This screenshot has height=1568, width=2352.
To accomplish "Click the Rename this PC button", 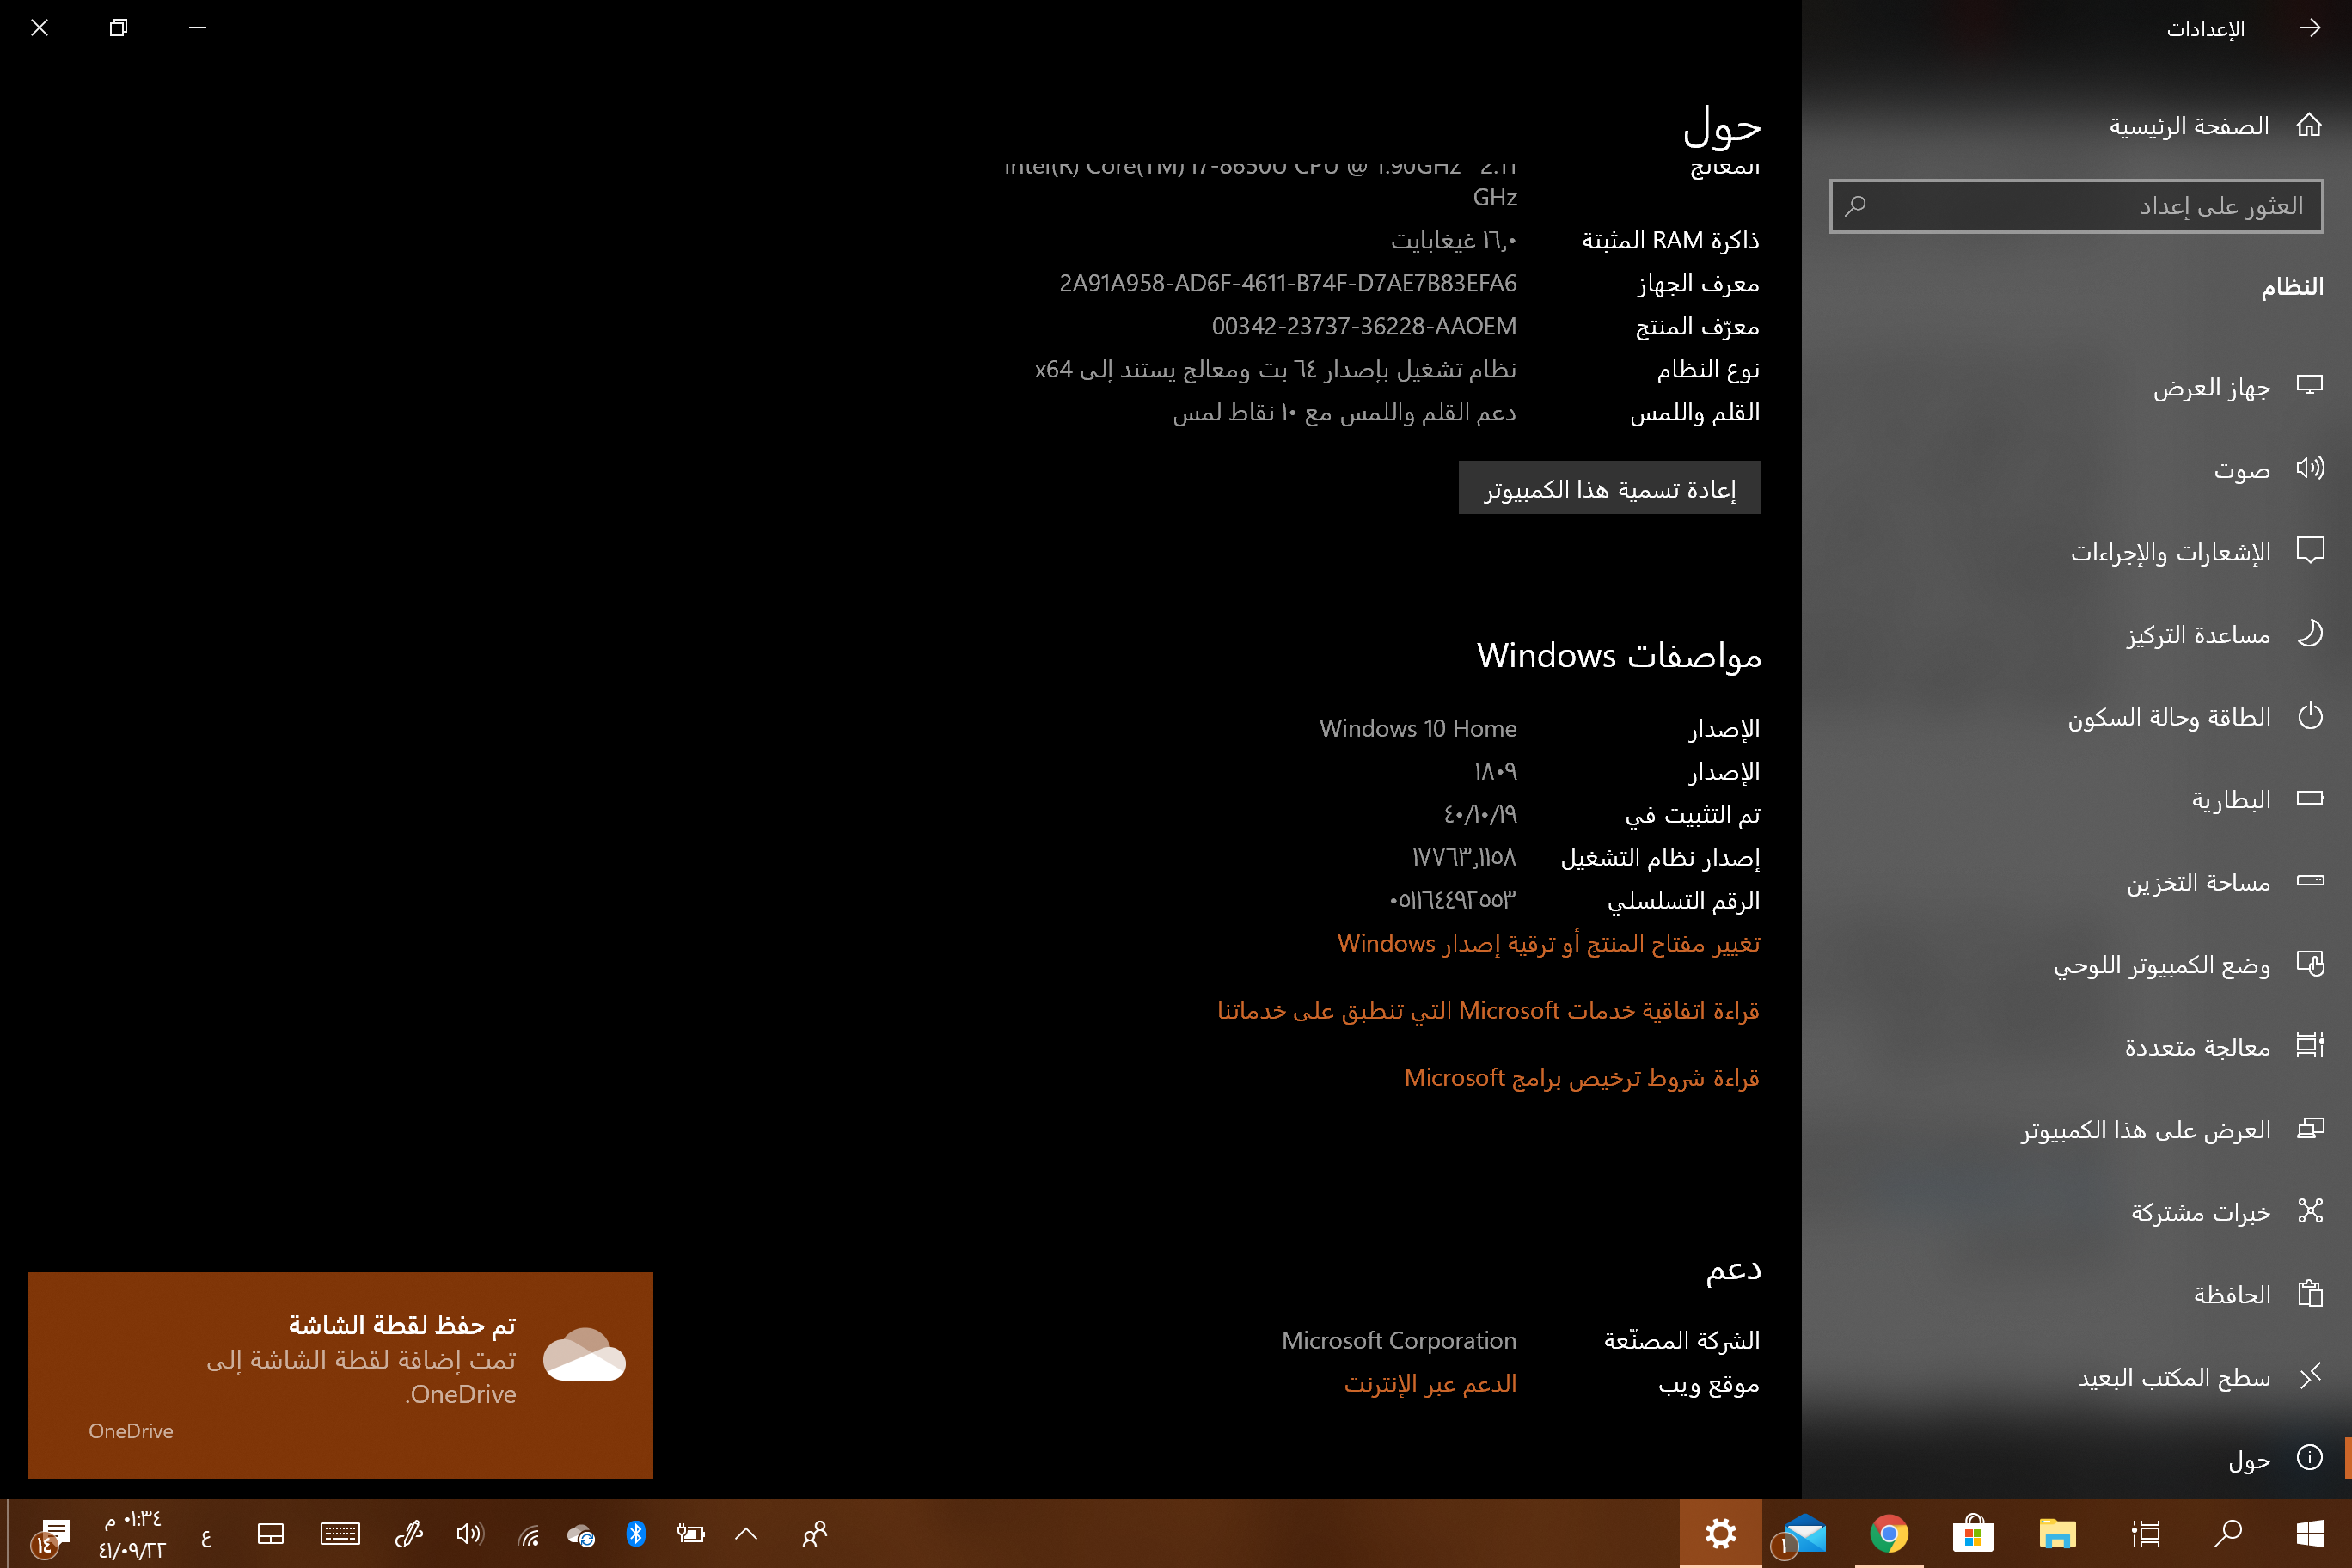I will 1609,488.
